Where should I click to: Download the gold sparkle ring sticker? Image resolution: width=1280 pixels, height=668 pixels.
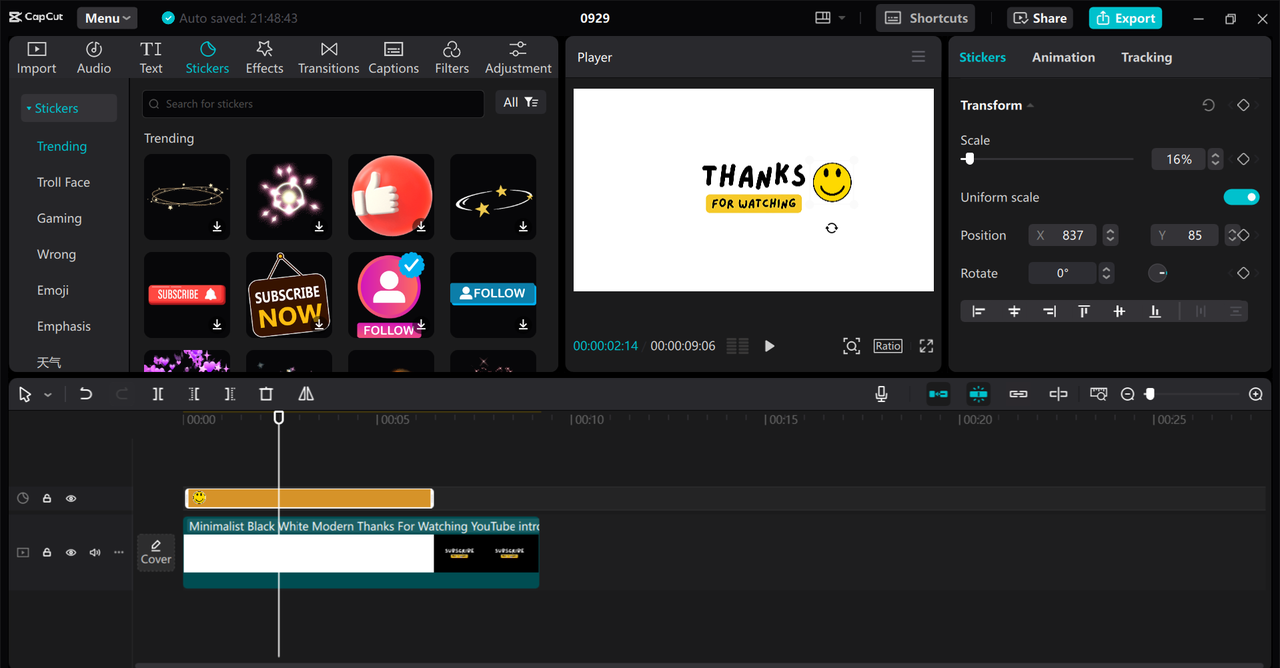pyautogui.click(x=217, y=227)
